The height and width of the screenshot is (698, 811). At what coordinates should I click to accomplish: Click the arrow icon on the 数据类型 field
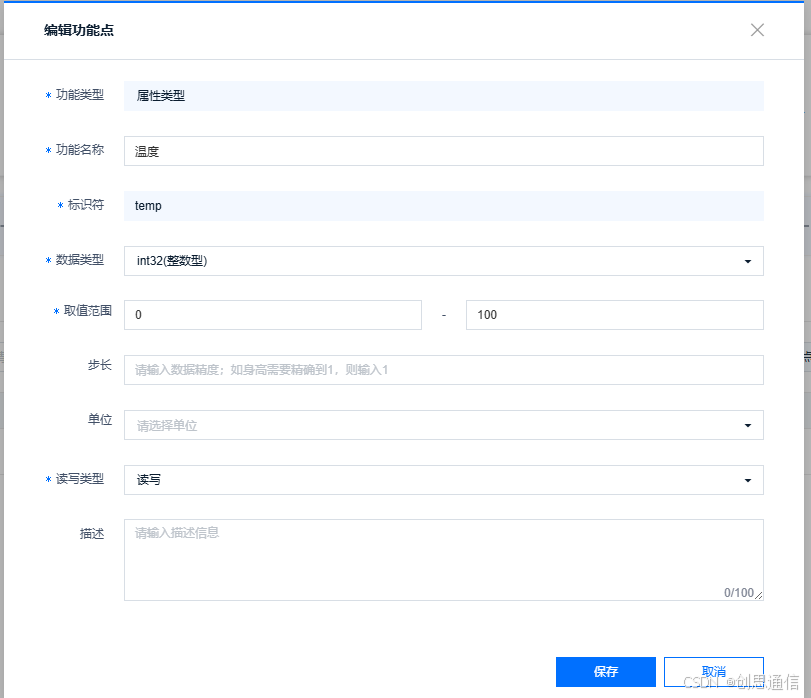[747, 260]
